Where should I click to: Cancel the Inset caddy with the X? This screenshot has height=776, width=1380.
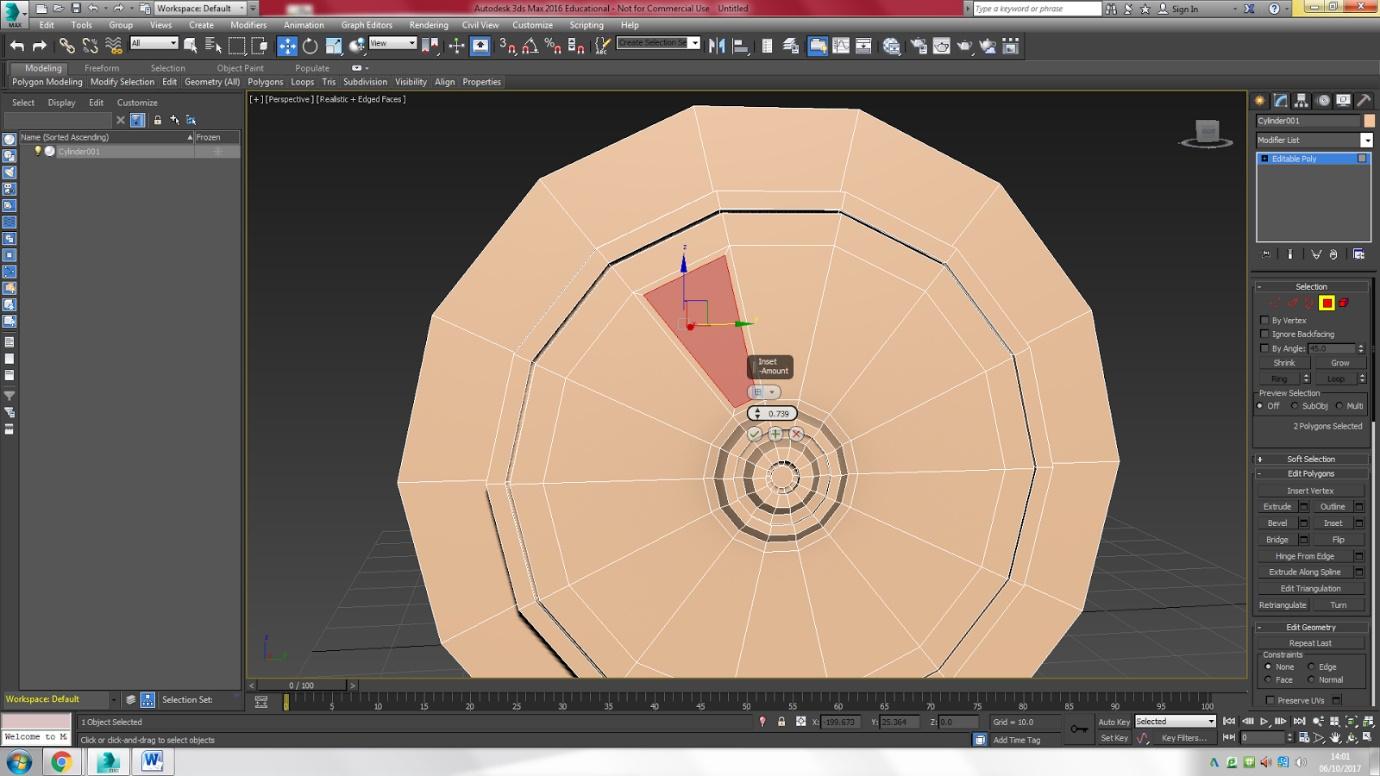tap(796, 434)
